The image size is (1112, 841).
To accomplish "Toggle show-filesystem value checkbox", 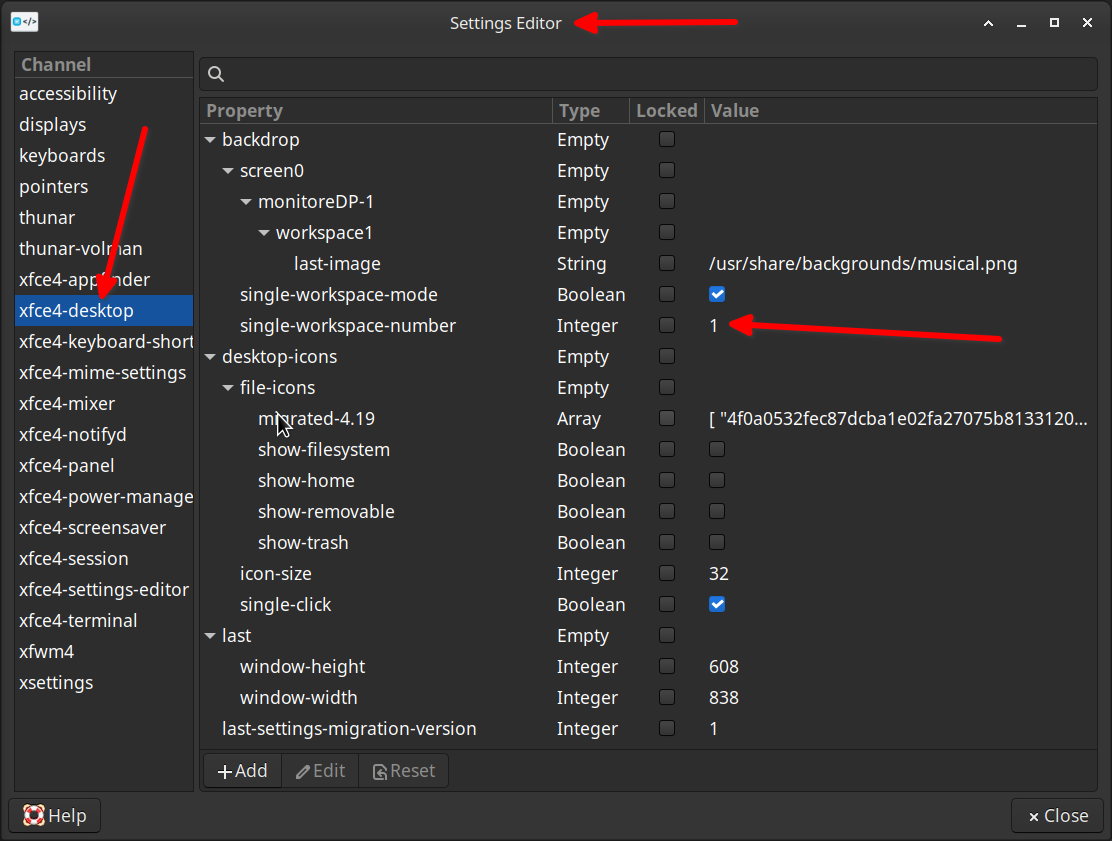I will point(717,450).
